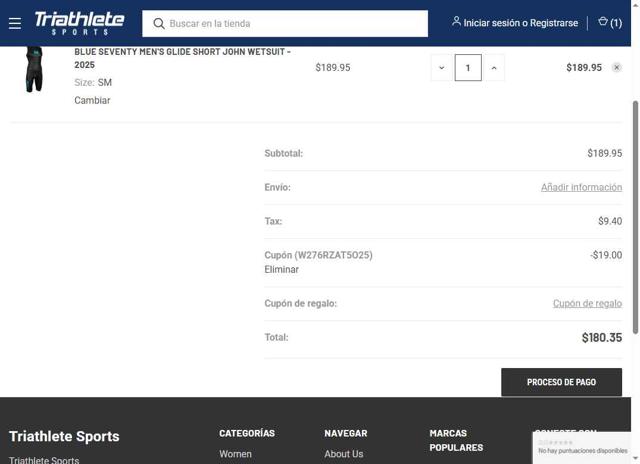Decrease wetsuit quantity with down arrow
This screenshot has width=640, height=464.
pyautogui.click(x=442, y=68)
